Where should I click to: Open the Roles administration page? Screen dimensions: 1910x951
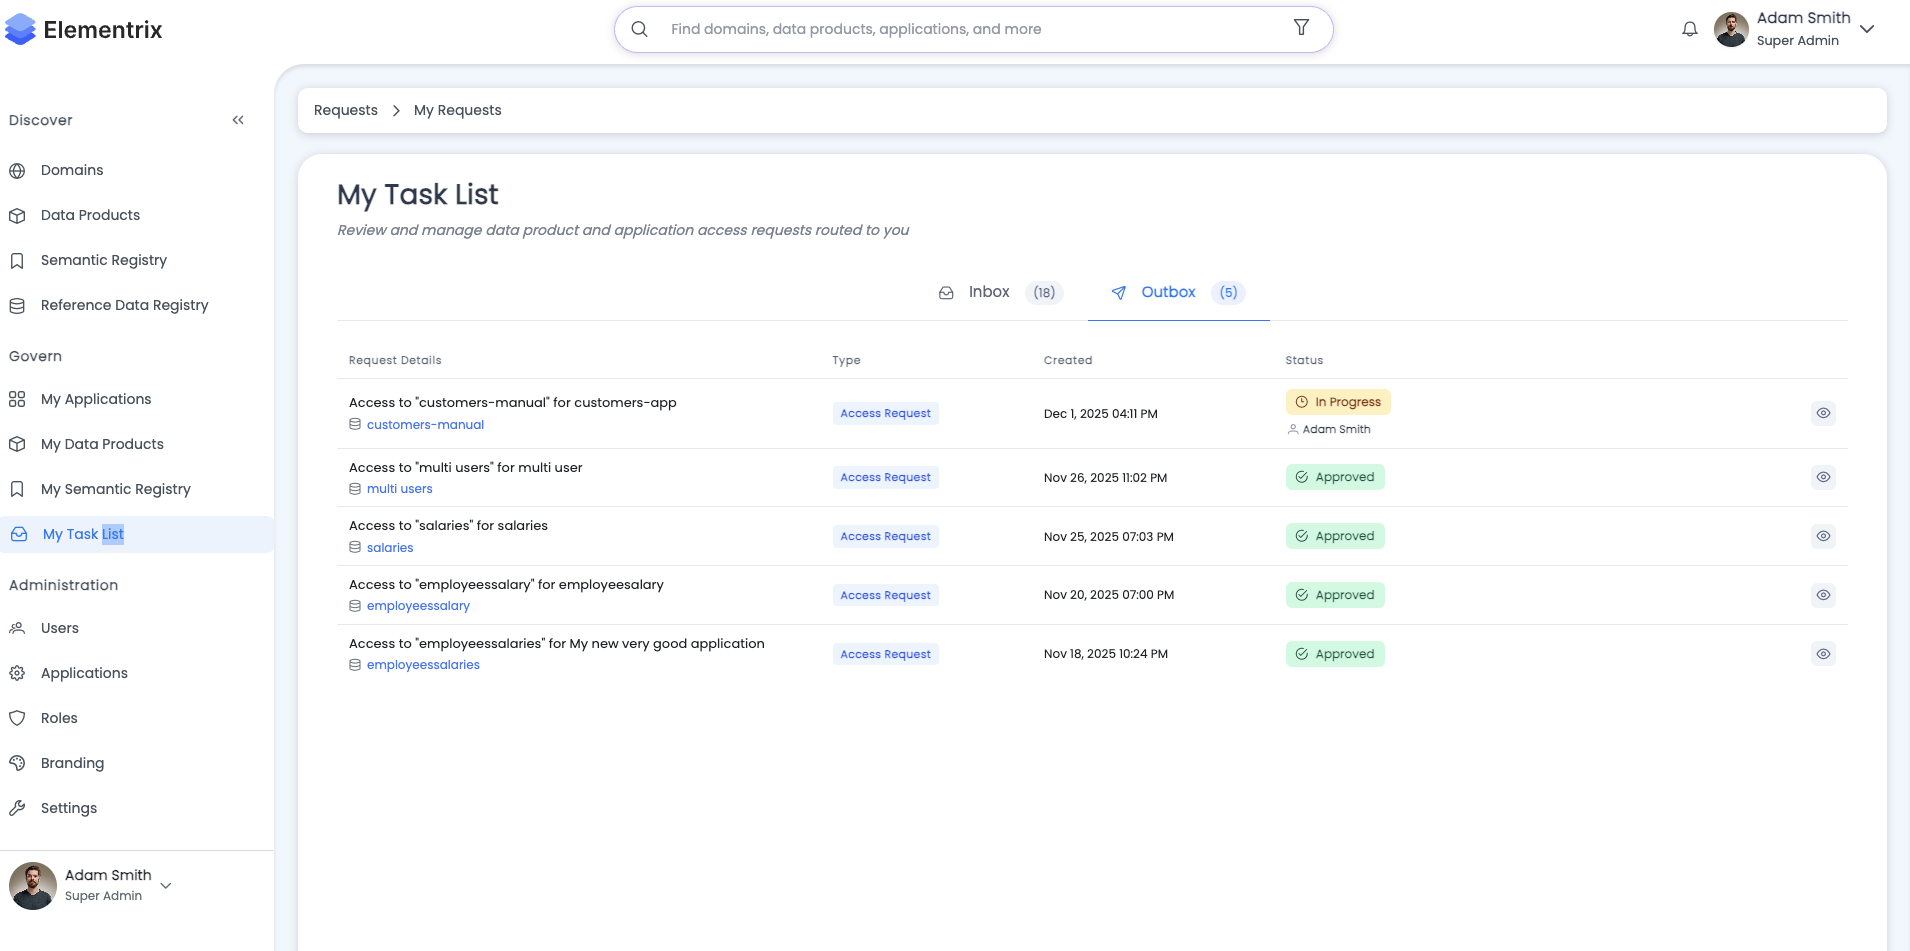click(x=59, y=718)
